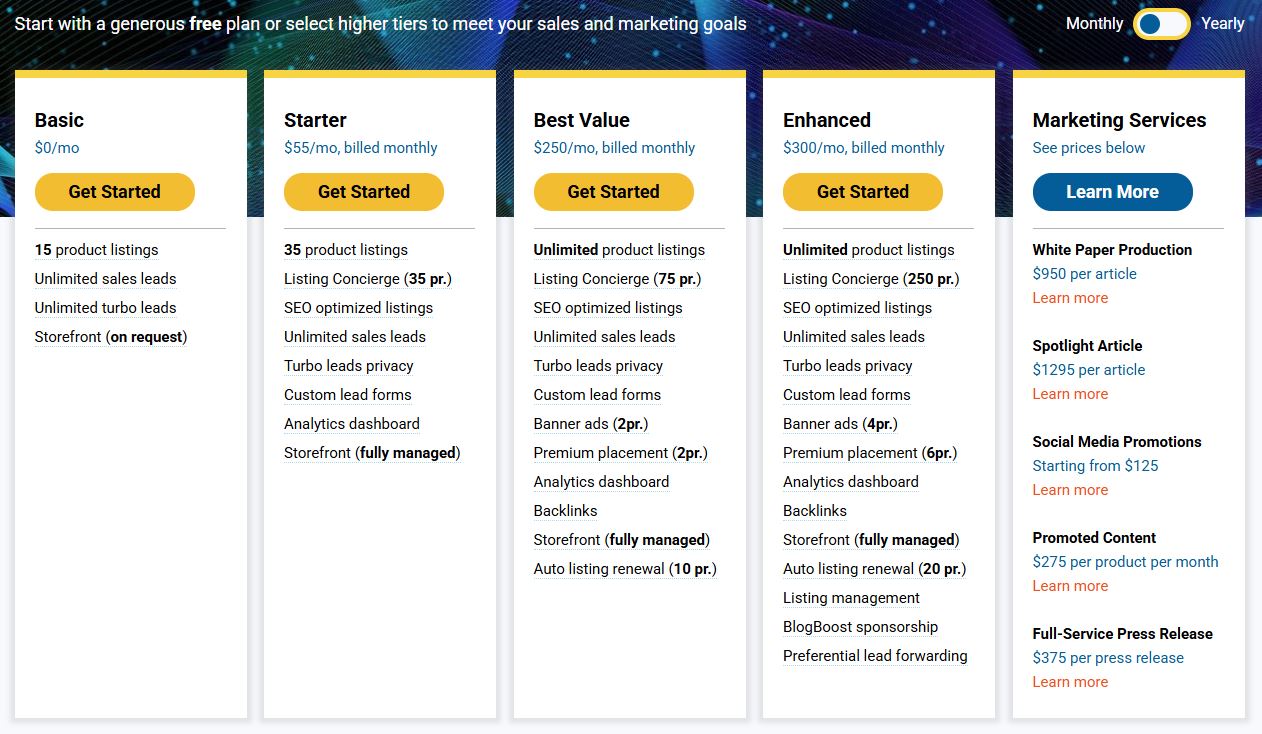Open Learn more under Promoted Content
The image size is (1262, 734).
tap(1070, 586)
